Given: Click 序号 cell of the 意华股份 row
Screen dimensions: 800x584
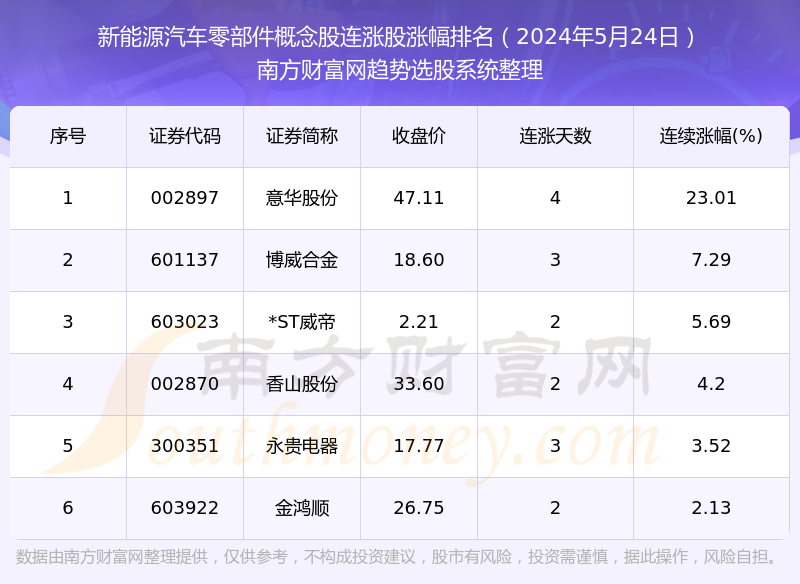Looking at the screenshot, I should click(68, 198).
